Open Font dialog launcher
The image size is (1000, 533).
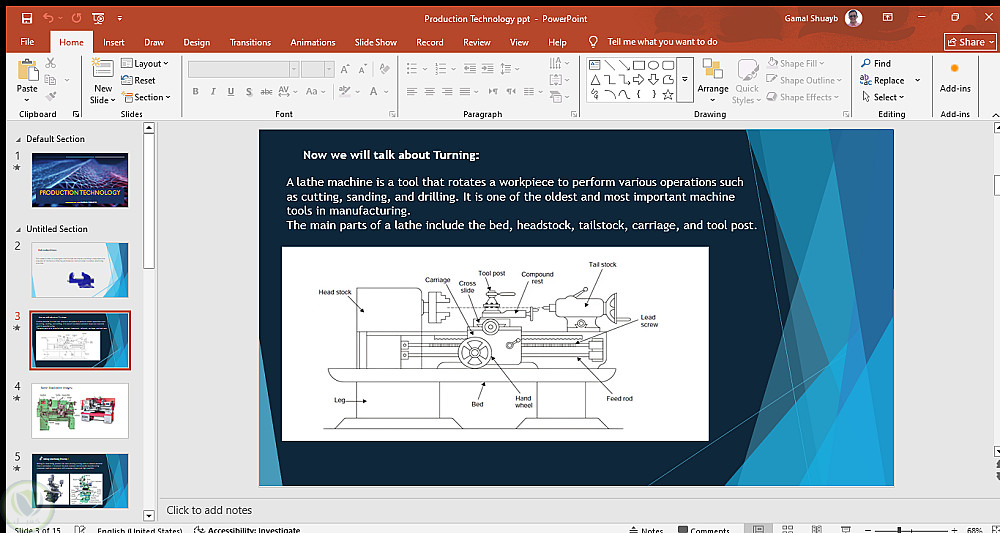click(x=392, y=114)
